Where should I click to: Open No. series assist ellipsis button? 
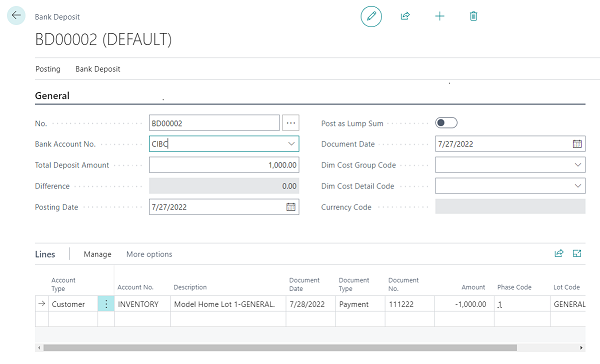pyautogui.click(x=291, y=123)
